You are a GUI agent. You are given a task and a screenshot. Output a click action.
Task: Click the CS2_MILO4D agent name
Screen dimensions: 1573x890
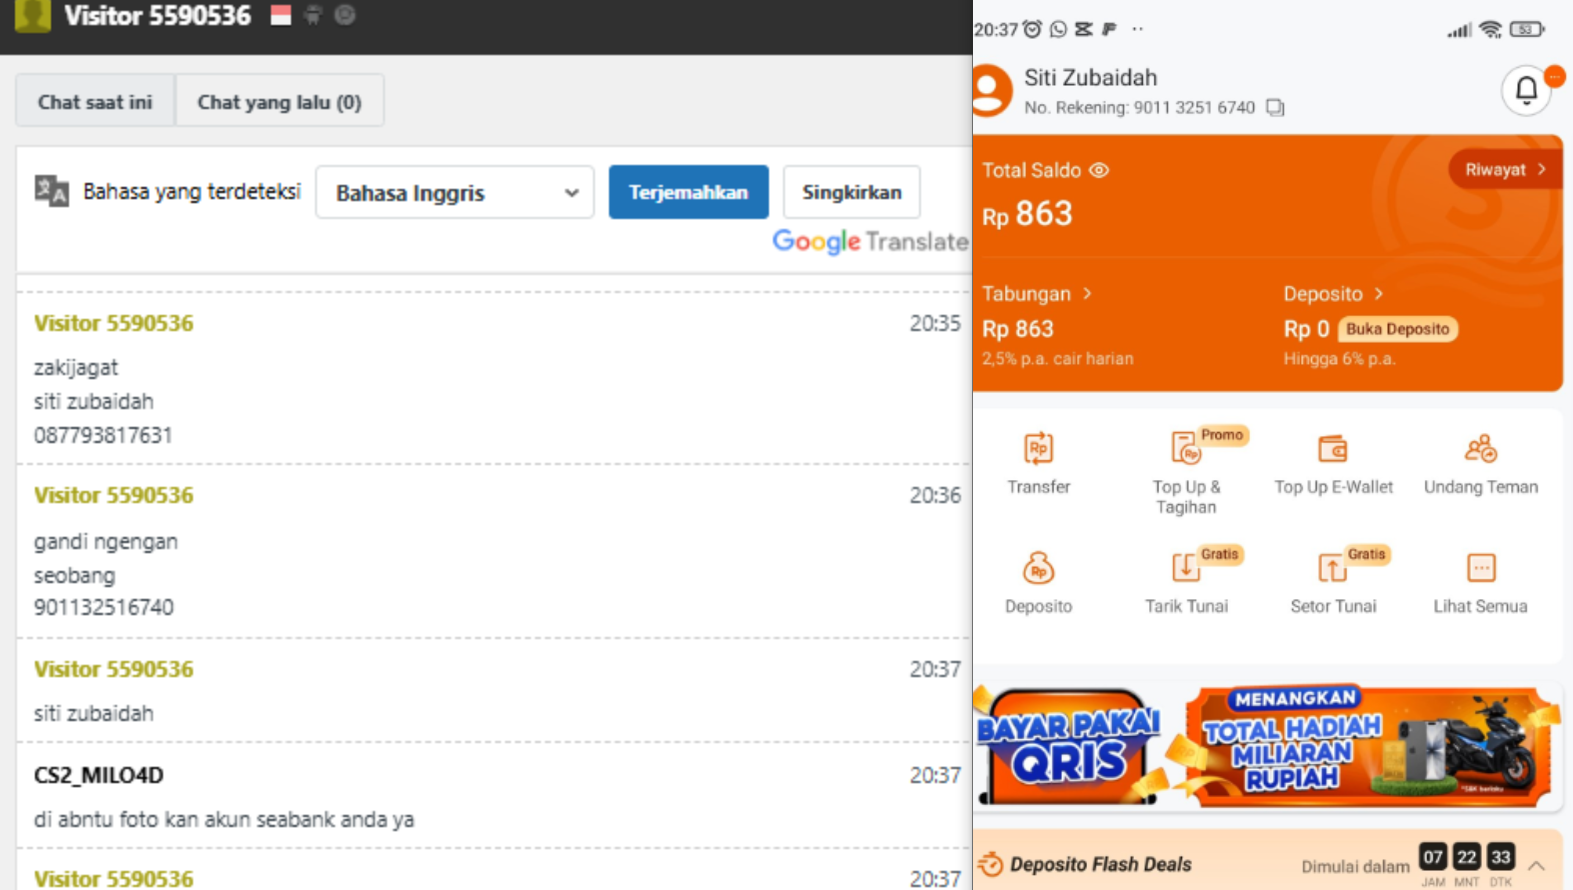point(98,775)
